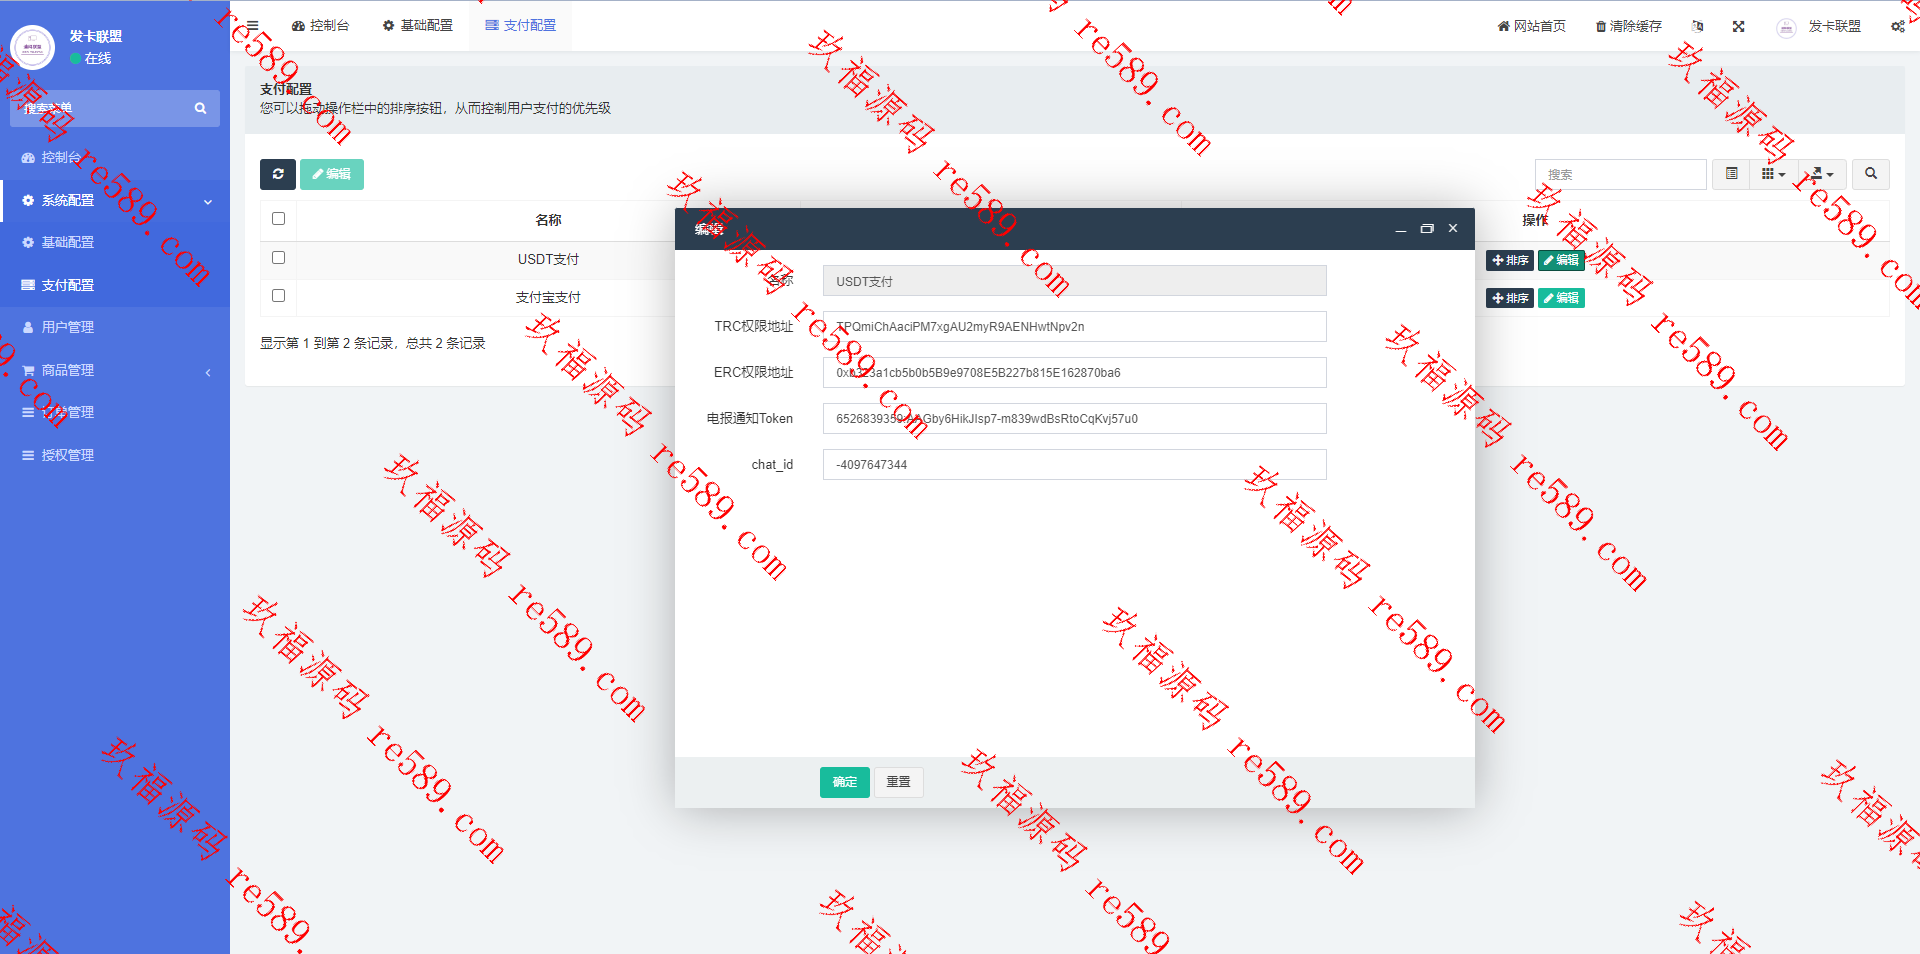Switch to the 基础配置 top tab
1920x954 pixels.
(417, 26)
